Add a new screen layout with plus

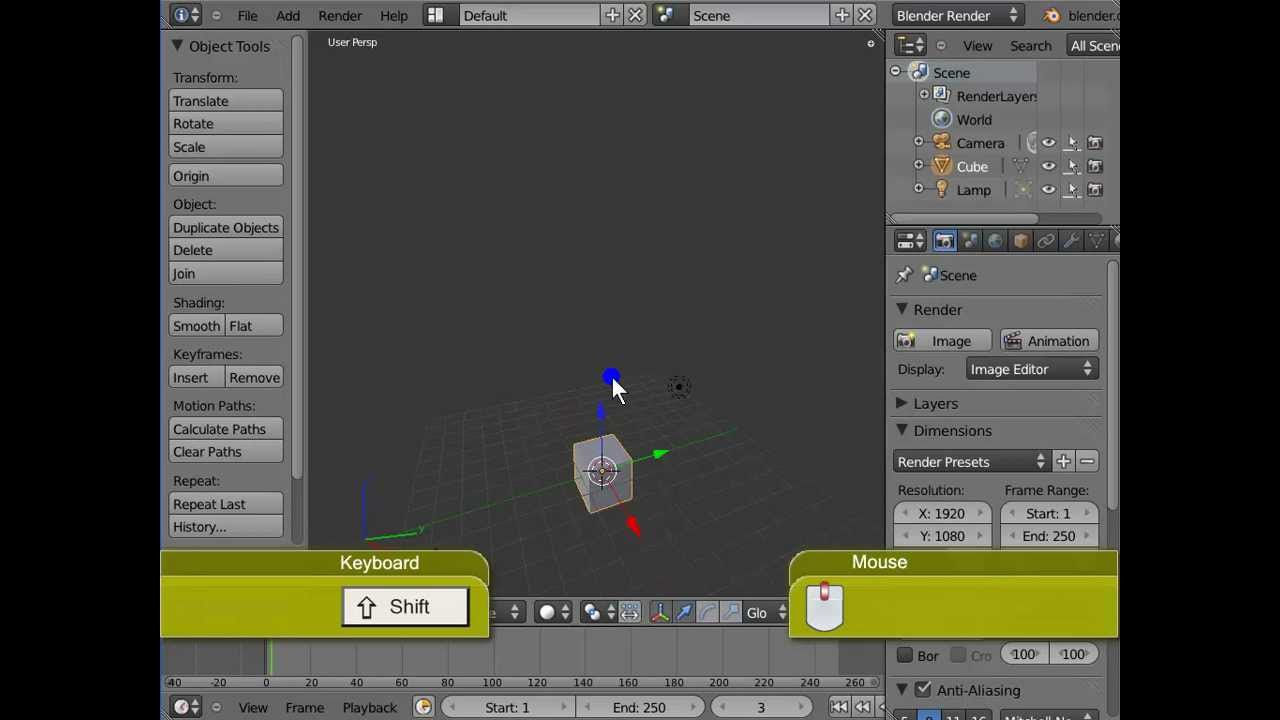[612, 15]
